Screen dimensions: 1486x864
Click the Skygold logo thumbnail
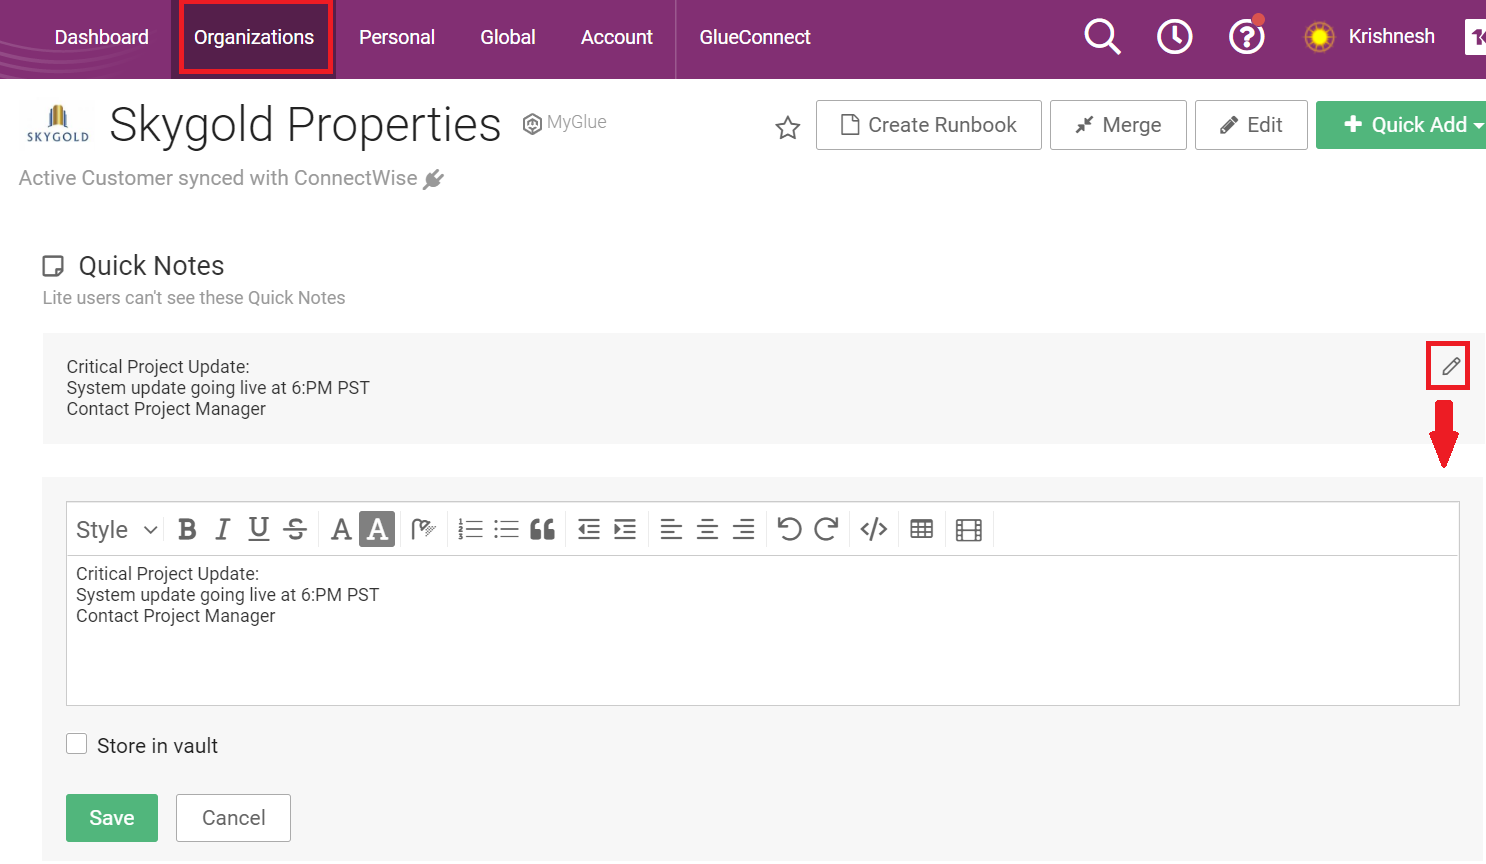tap(58, 124)
